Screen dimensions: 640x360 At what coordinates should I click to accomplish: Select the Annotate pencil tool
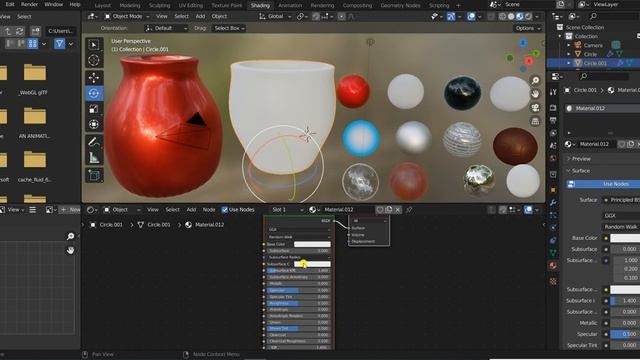[93, 142]
